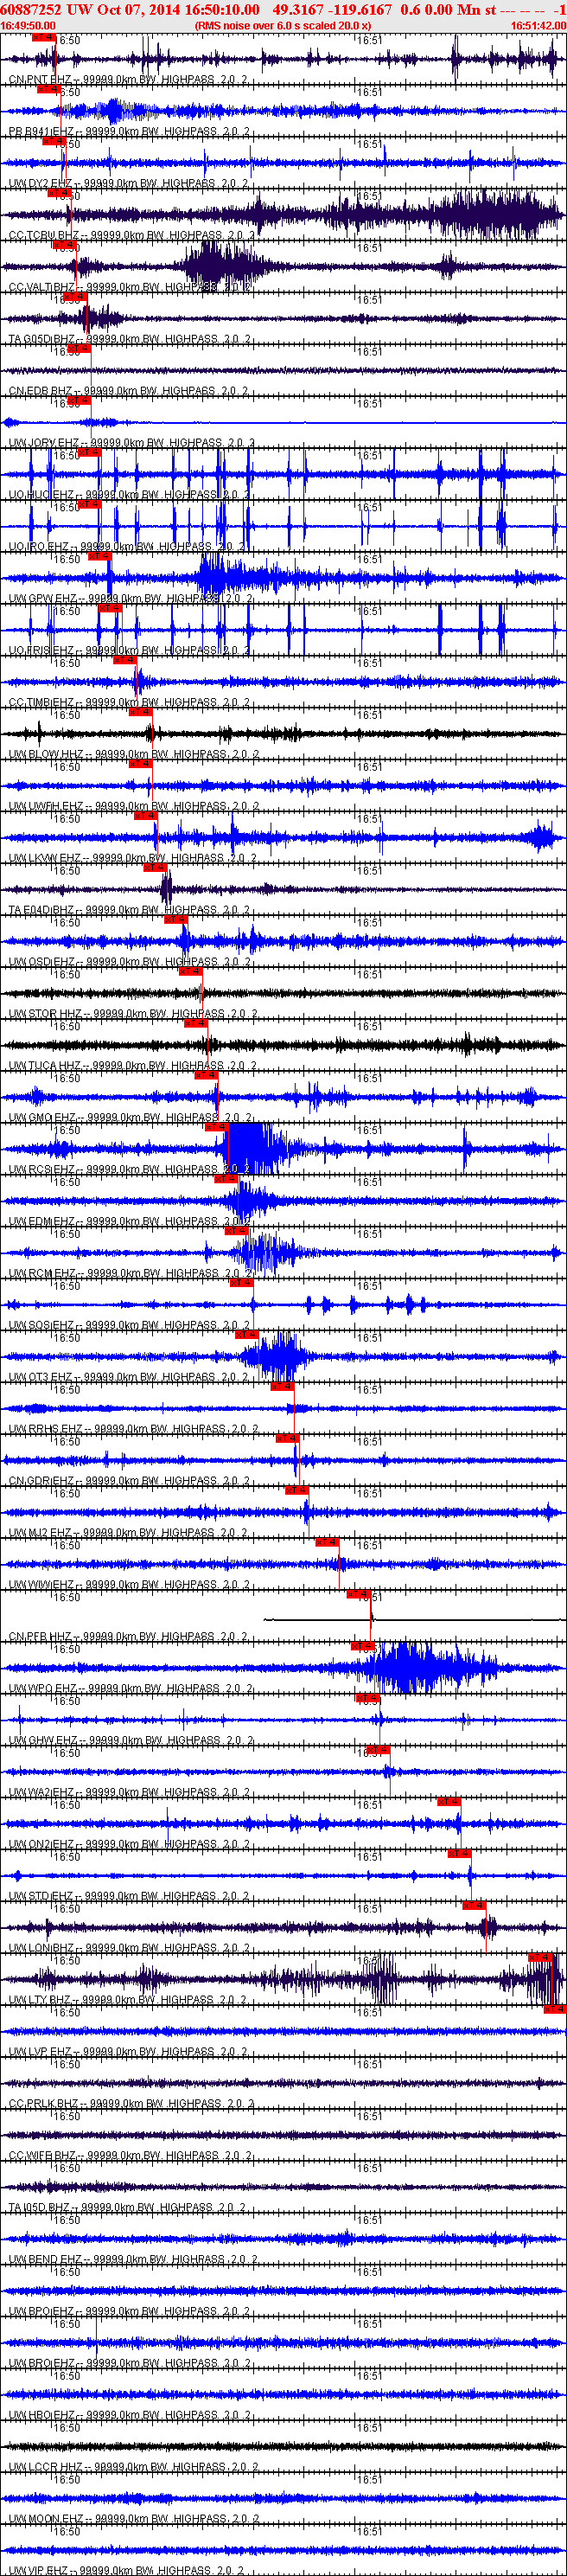
Task: Click the CN.PNT BHZ station label
Action: coord(40,79)
